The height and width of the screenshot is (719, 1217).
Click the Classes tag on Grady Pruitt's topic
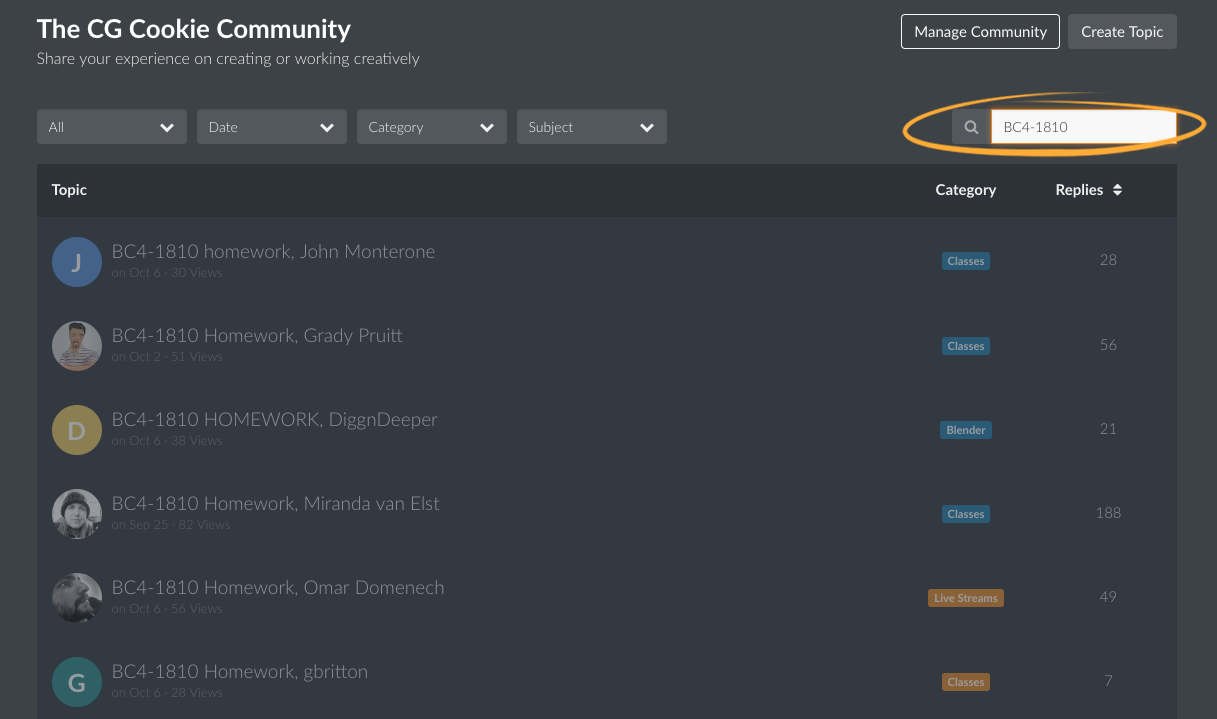[x=965, y=345]
